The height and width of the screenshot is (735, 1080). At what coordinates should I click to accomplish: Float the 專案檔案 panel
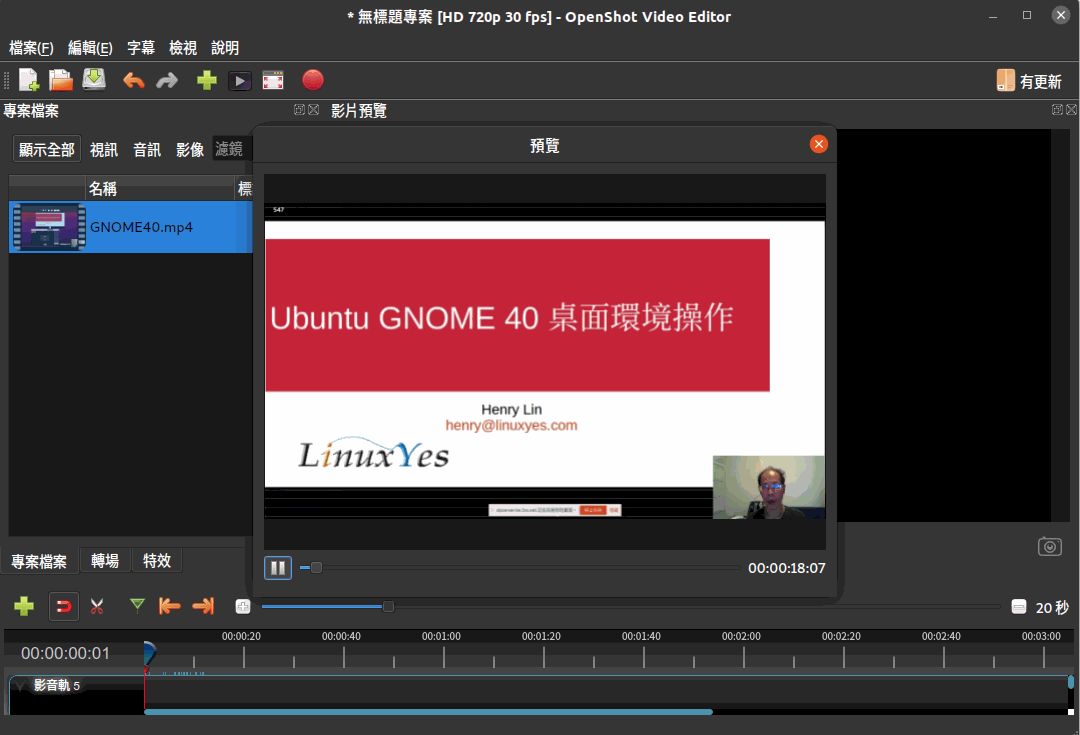[x=300, y=110]
